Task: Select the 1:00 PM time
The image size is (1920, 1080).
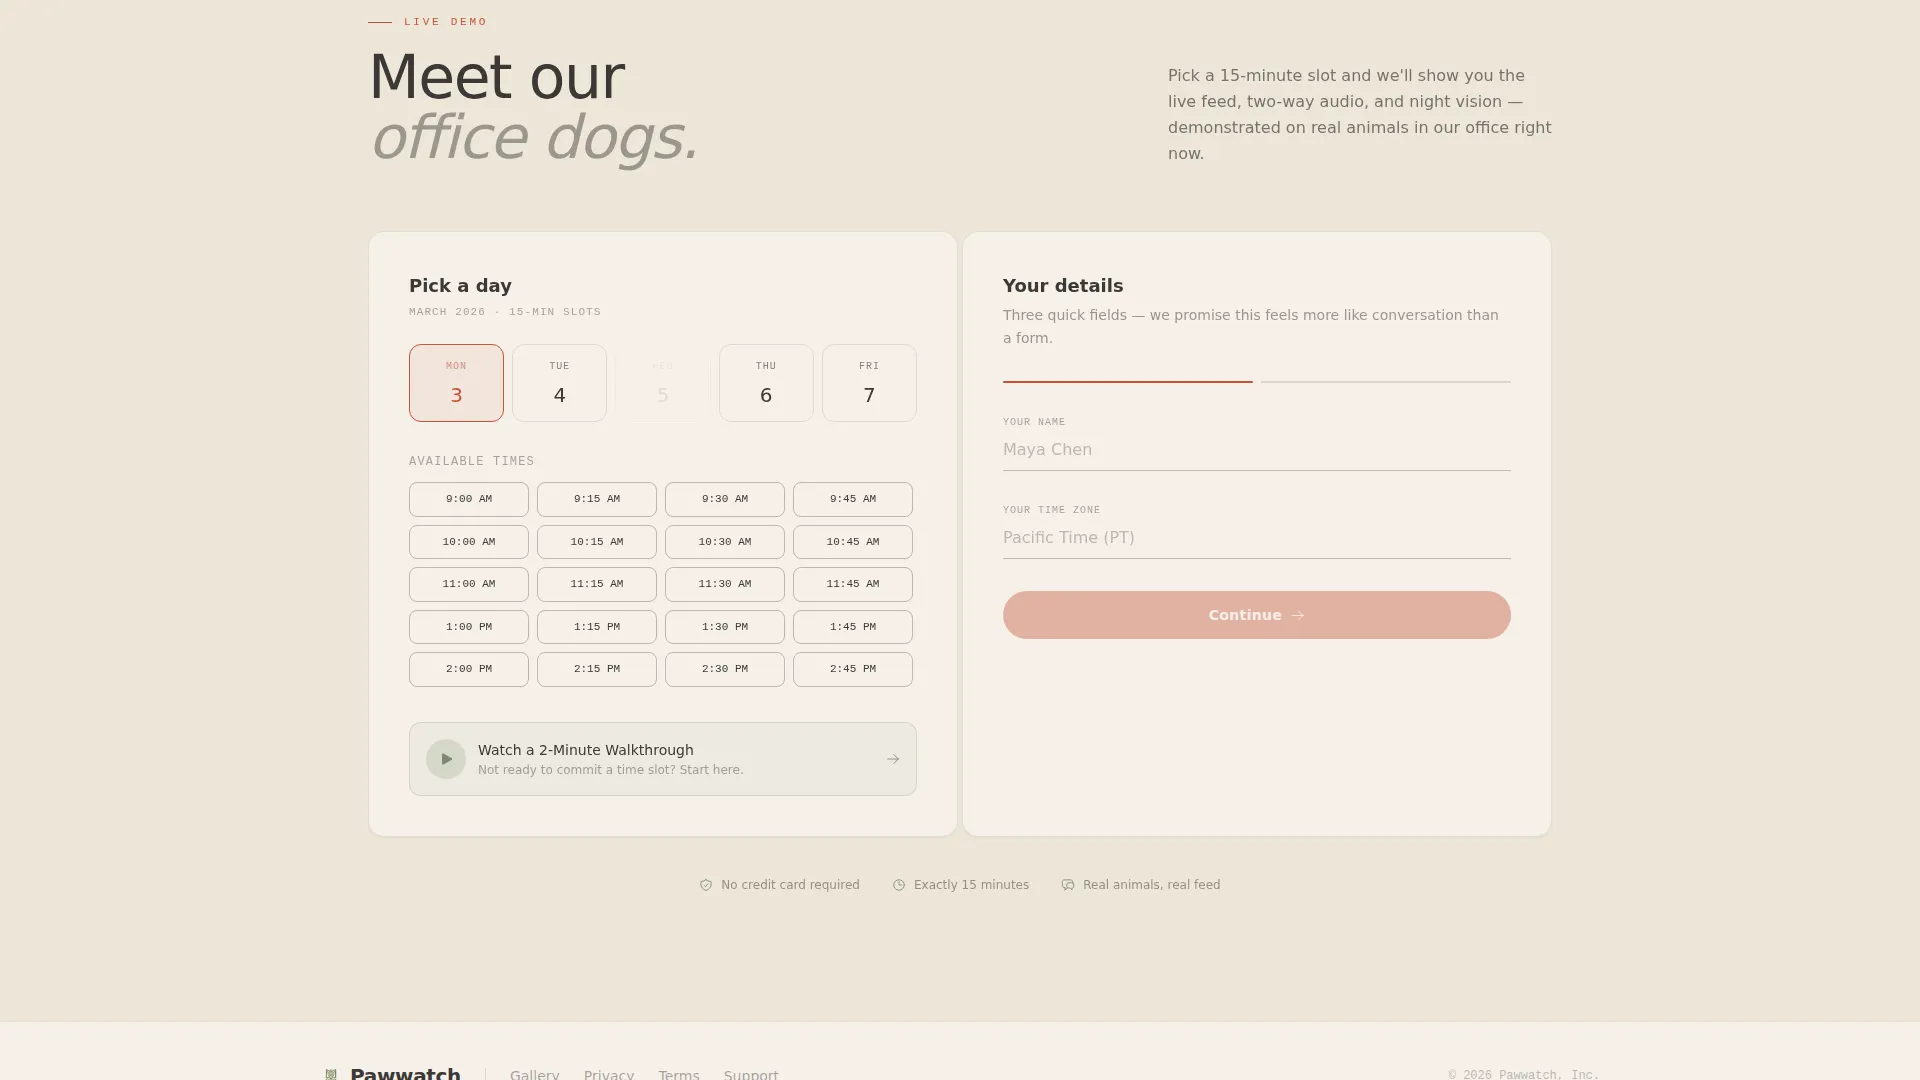Action: pos(469,627)
